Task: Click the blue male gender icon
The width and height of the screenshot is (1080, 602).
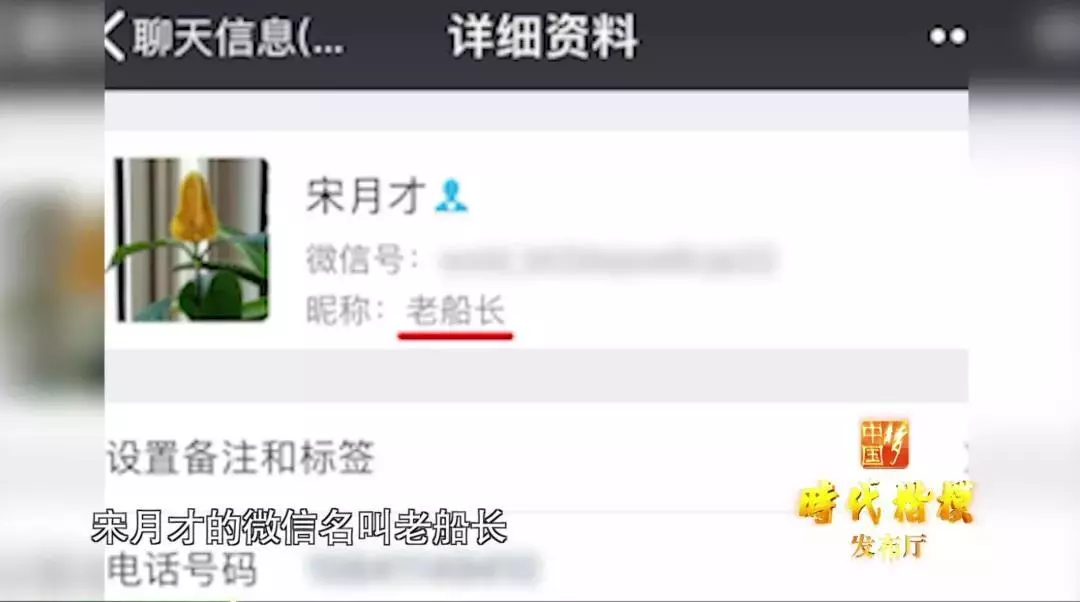Action: click(452, 196)
